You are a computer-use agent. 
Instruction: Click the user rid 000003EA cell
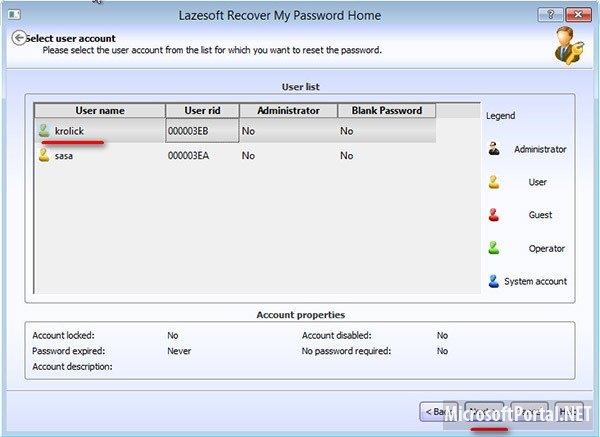point(188,156)
